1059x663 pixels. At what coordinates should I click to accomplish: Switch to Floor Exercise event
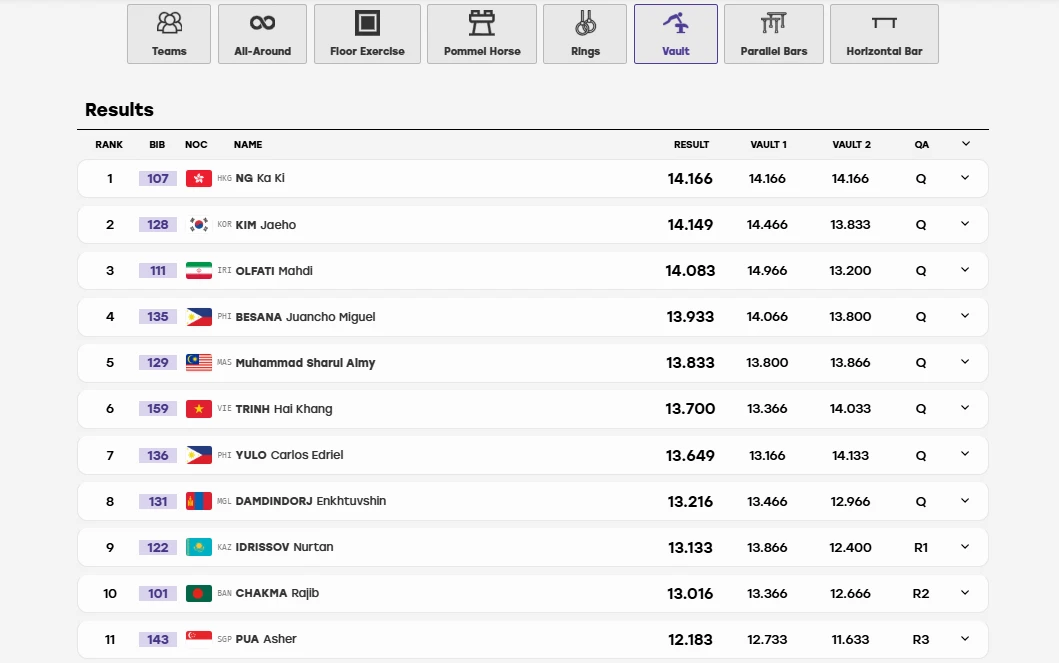(367, 34)
